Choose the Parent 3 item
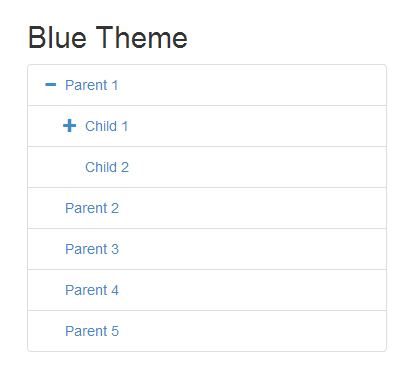The height and width of the screenshot is (370, 411). pos(92,249)
